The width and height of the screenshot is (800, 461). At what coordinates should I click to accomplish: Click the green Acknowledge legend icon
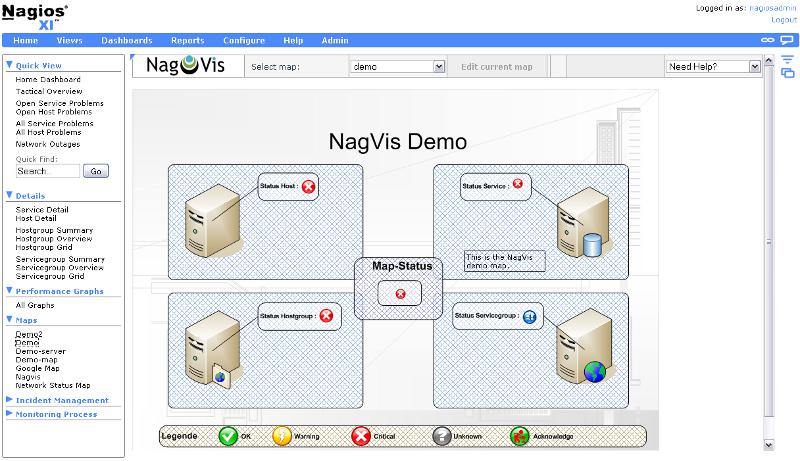519,436
